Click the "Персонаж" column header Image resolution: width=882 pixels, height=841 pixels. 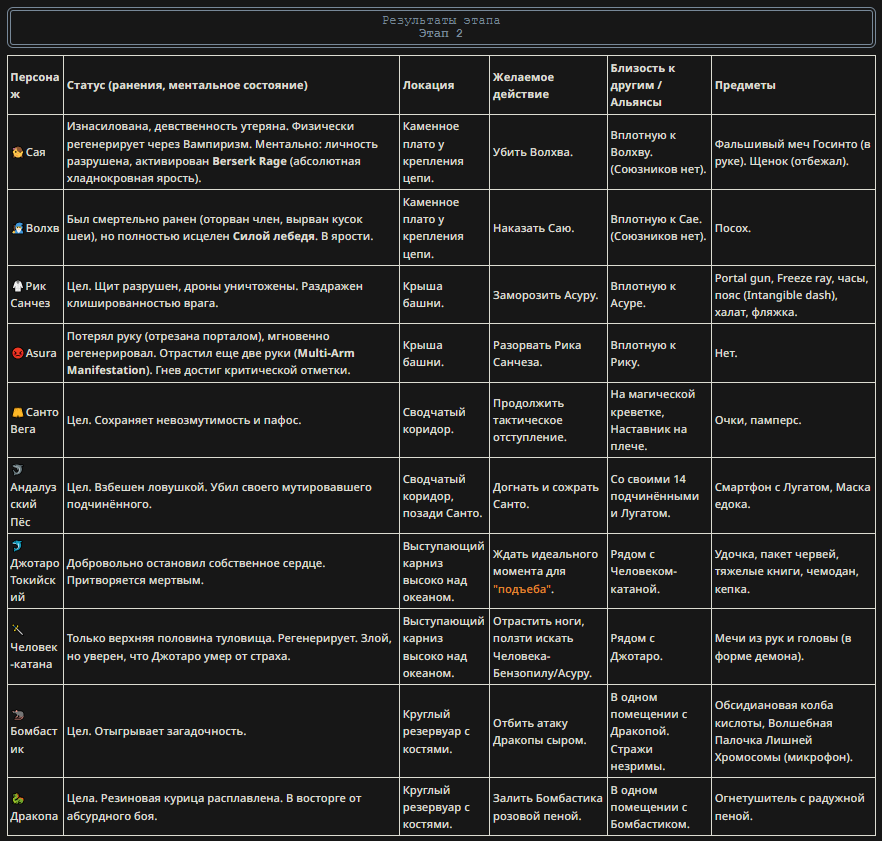[35, 86]
